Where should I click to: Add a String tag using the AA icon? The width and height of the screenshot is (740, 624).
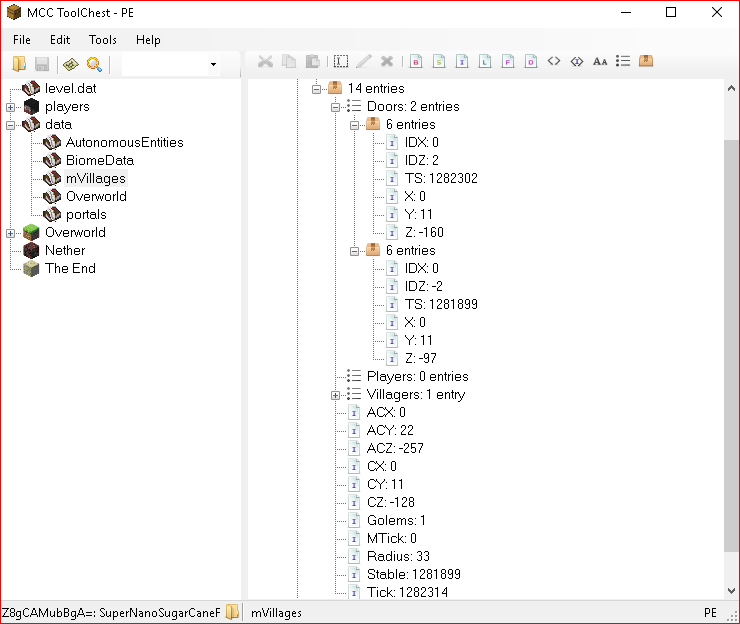click(x=600, y=61)
